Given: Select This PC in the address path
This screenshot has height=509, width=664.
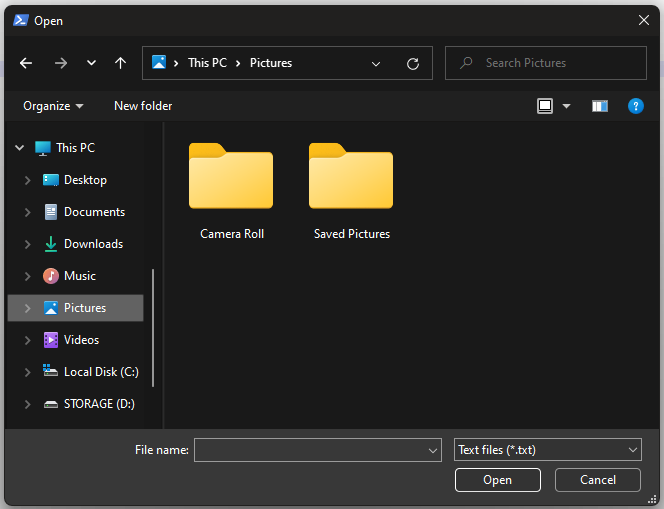Looking at the screenshot, I should (208, 63).
